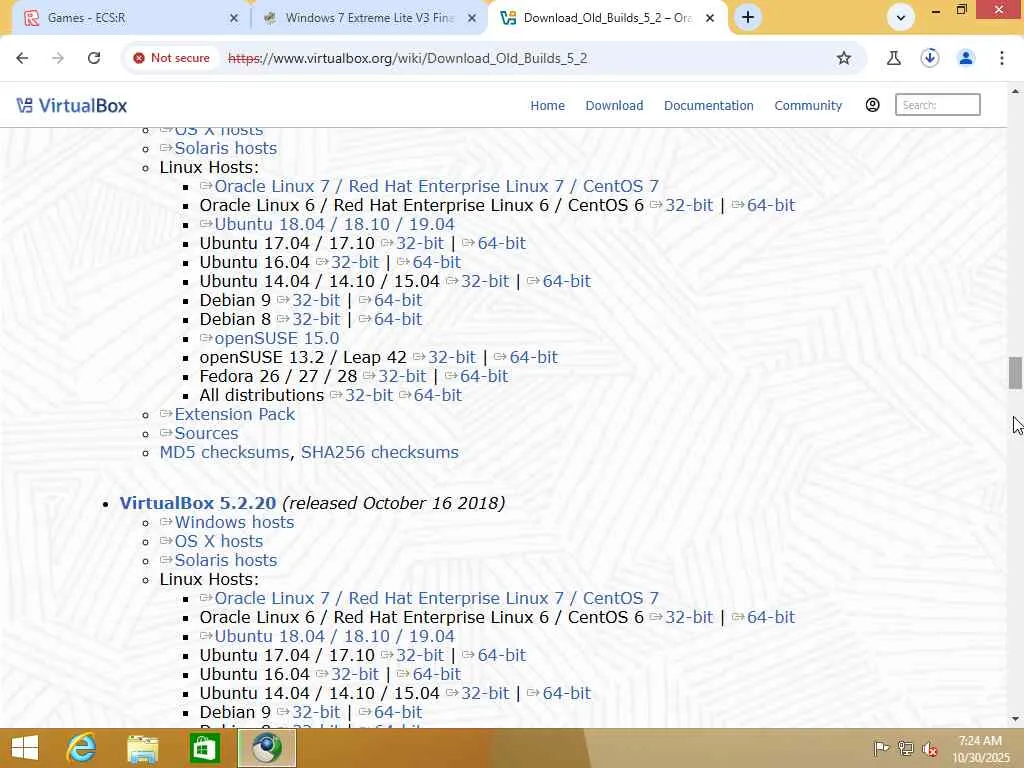Select the active browser taskbar icon
Image resolution: width=1024 pixels, height=768 pixels.
(266, 748)
